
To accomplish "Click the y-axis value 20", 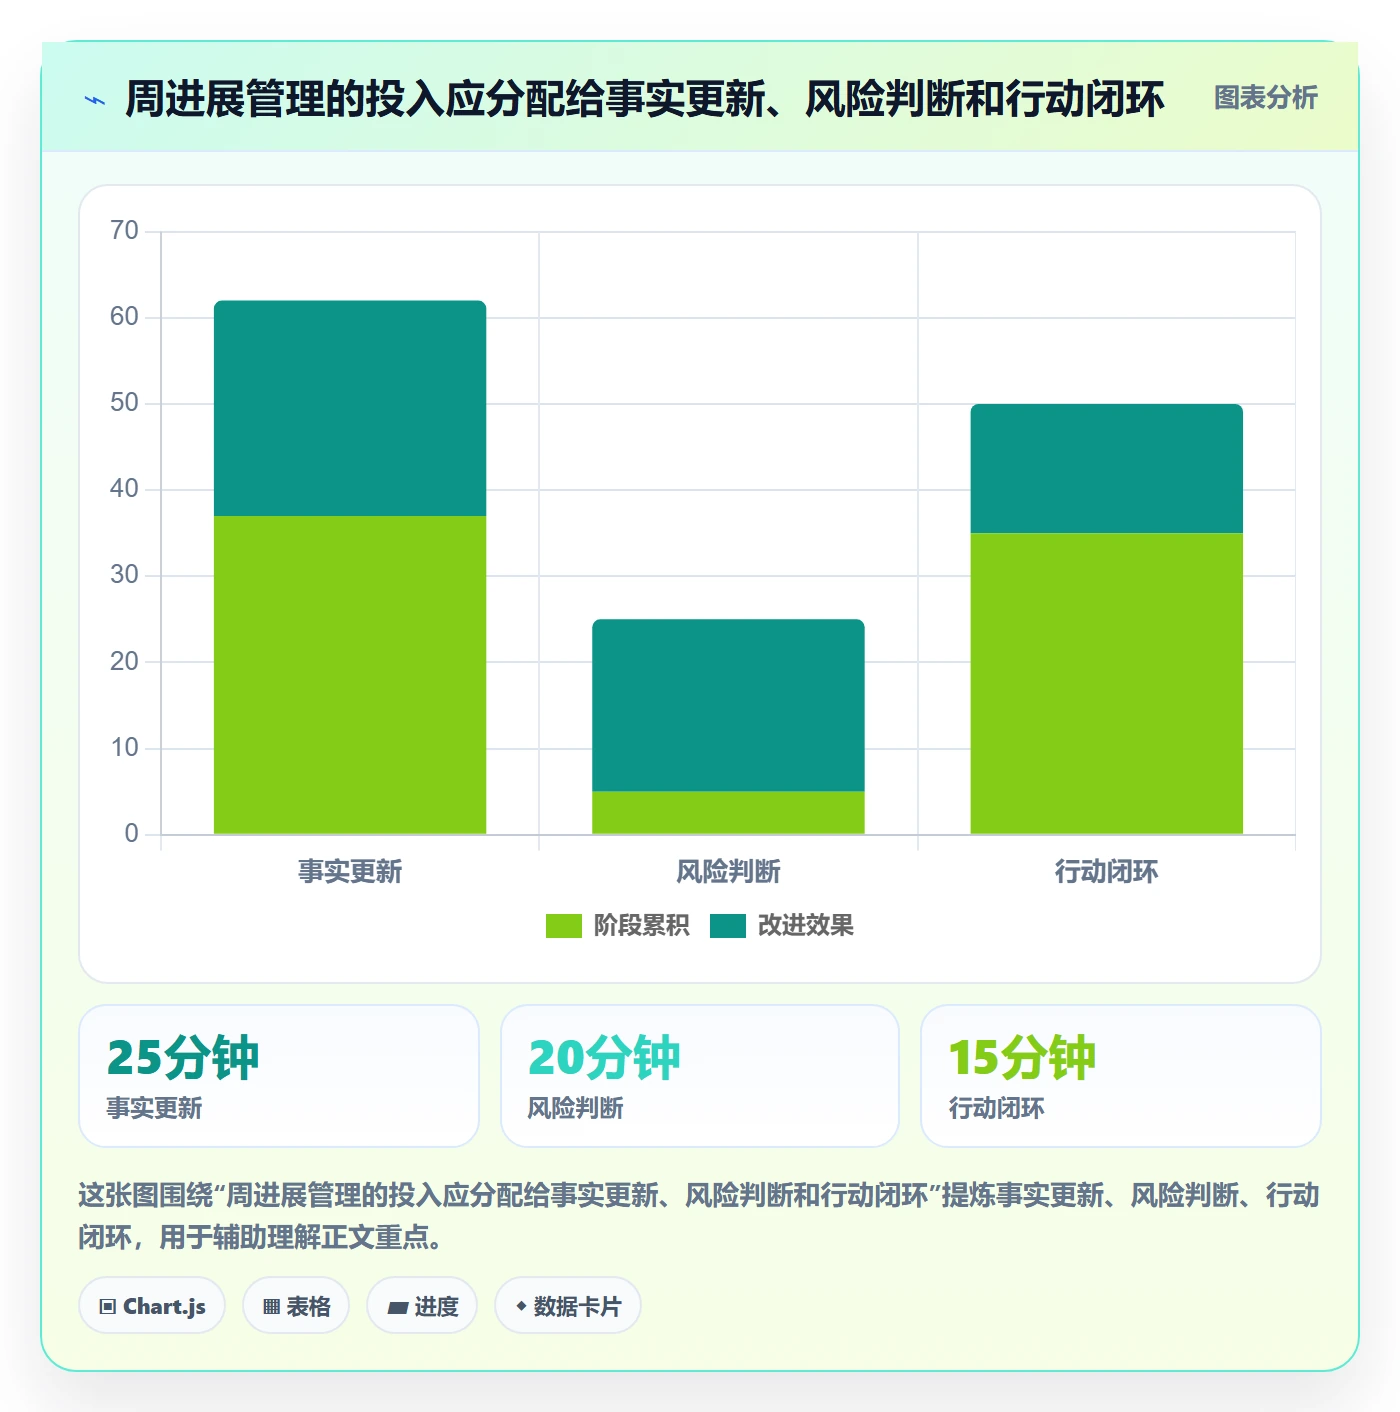I will 125,661.
